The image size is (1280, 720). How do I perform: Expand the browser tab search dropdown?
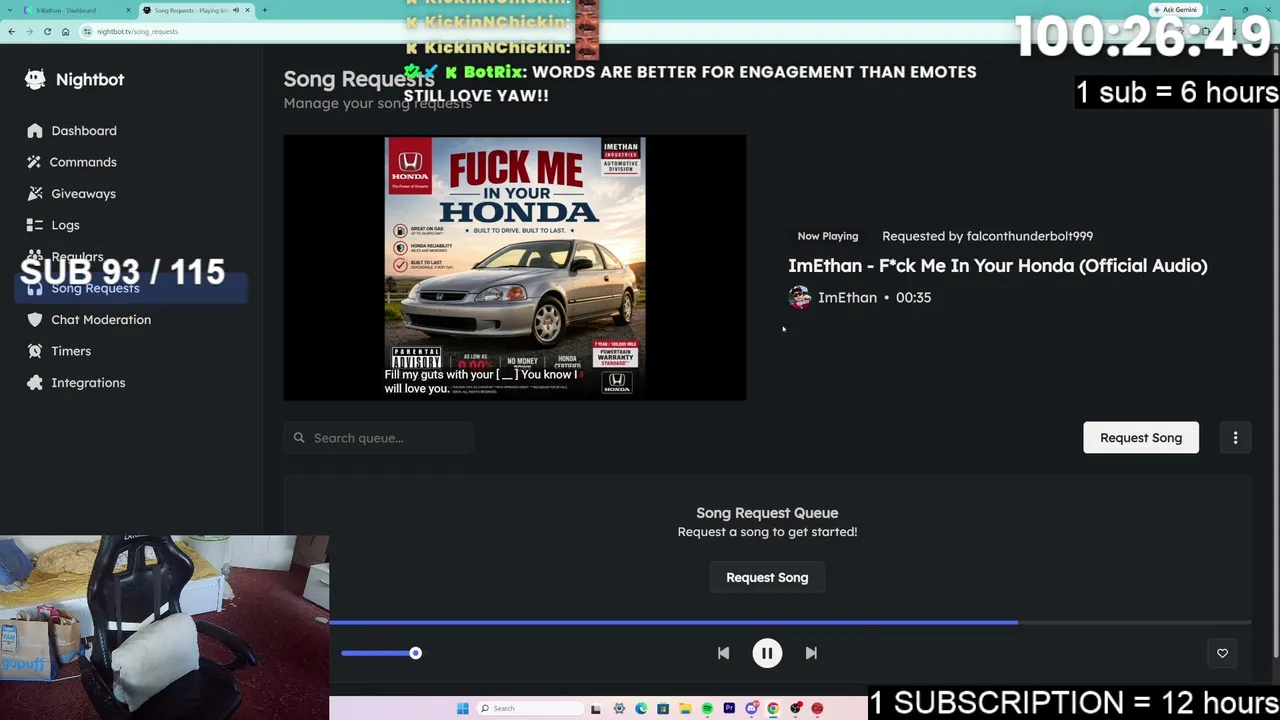pos(11,10)
